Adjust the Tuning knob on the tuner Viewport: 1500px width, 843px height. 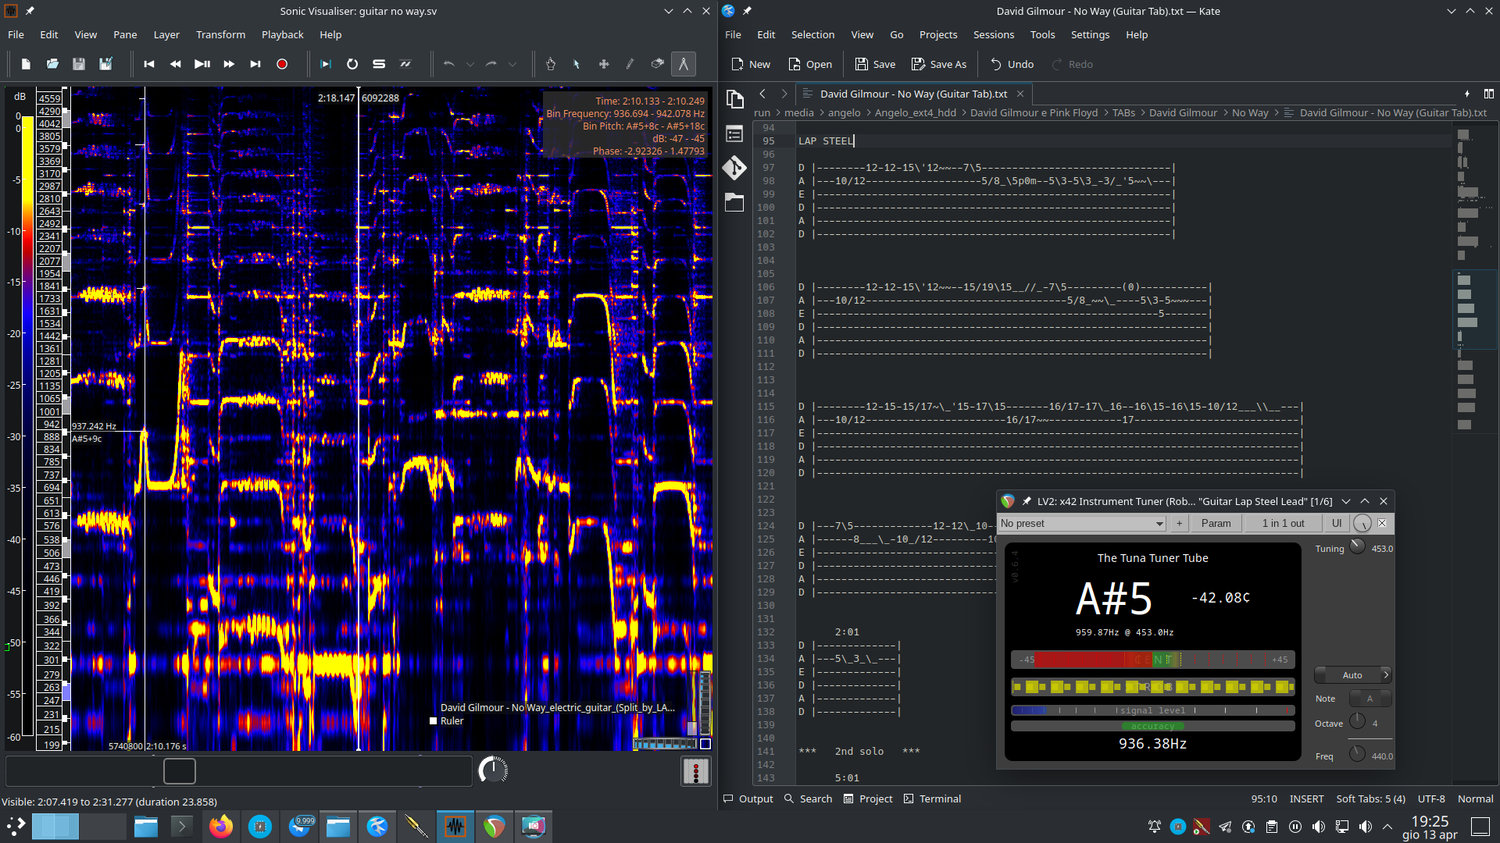1357,546
